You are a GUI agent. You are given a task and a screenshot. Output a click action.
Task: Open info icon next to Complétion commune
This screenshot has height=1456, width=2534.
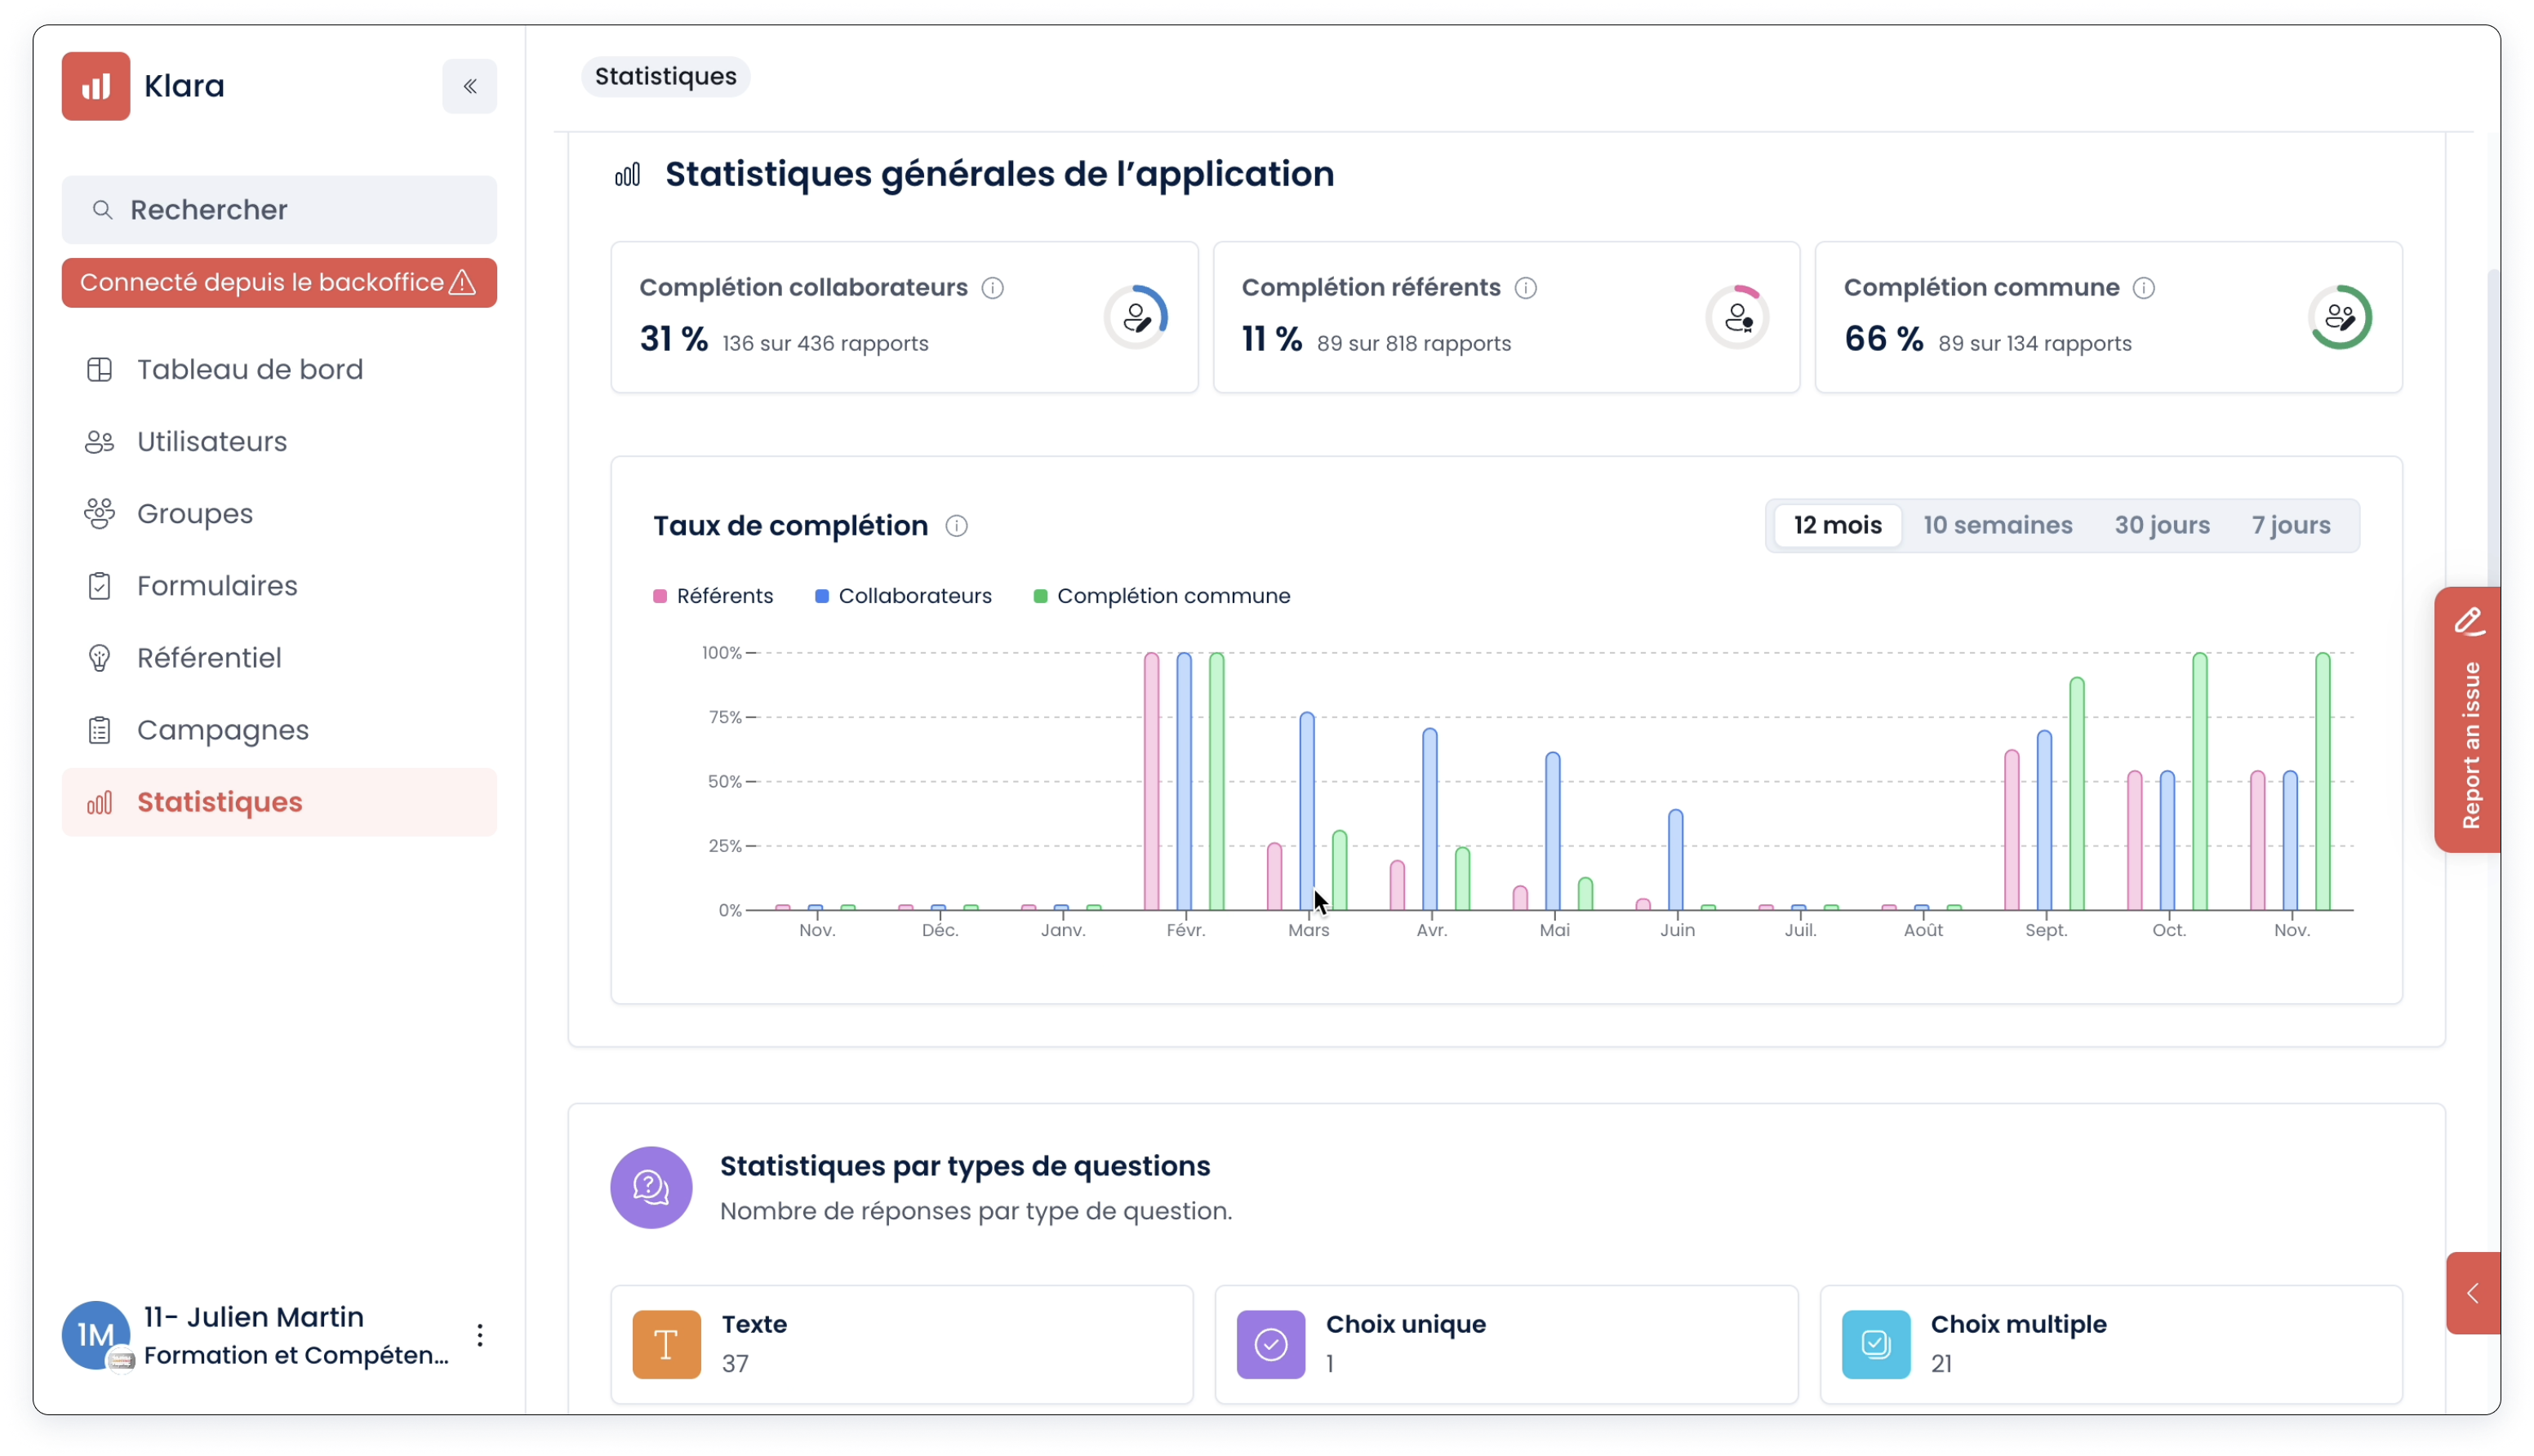pos(2143,288)
